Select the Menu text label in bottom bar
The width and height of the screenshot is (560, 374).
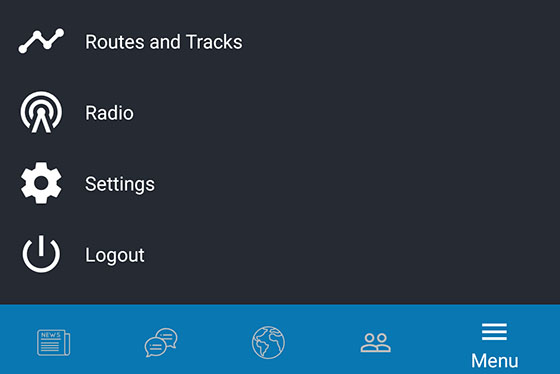click(495, 360)
